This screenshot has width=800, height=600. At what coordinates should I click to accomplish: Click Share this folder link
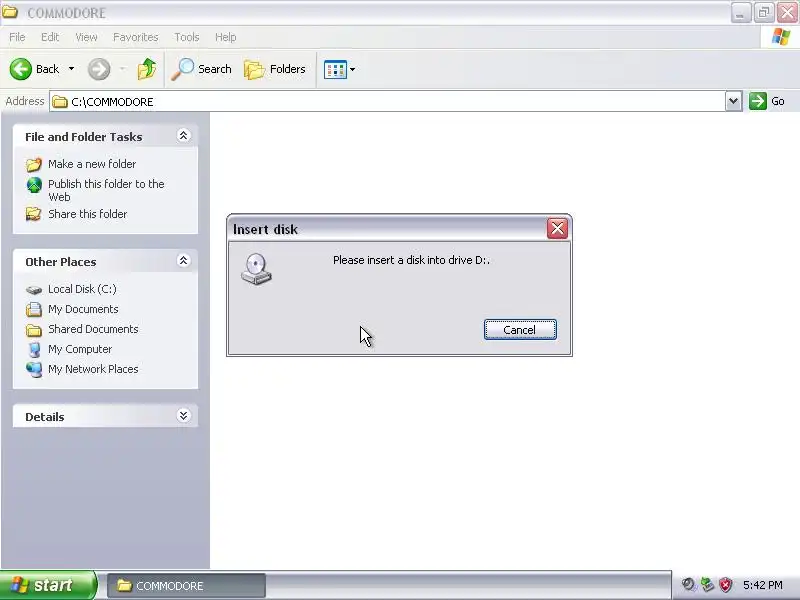87,214
